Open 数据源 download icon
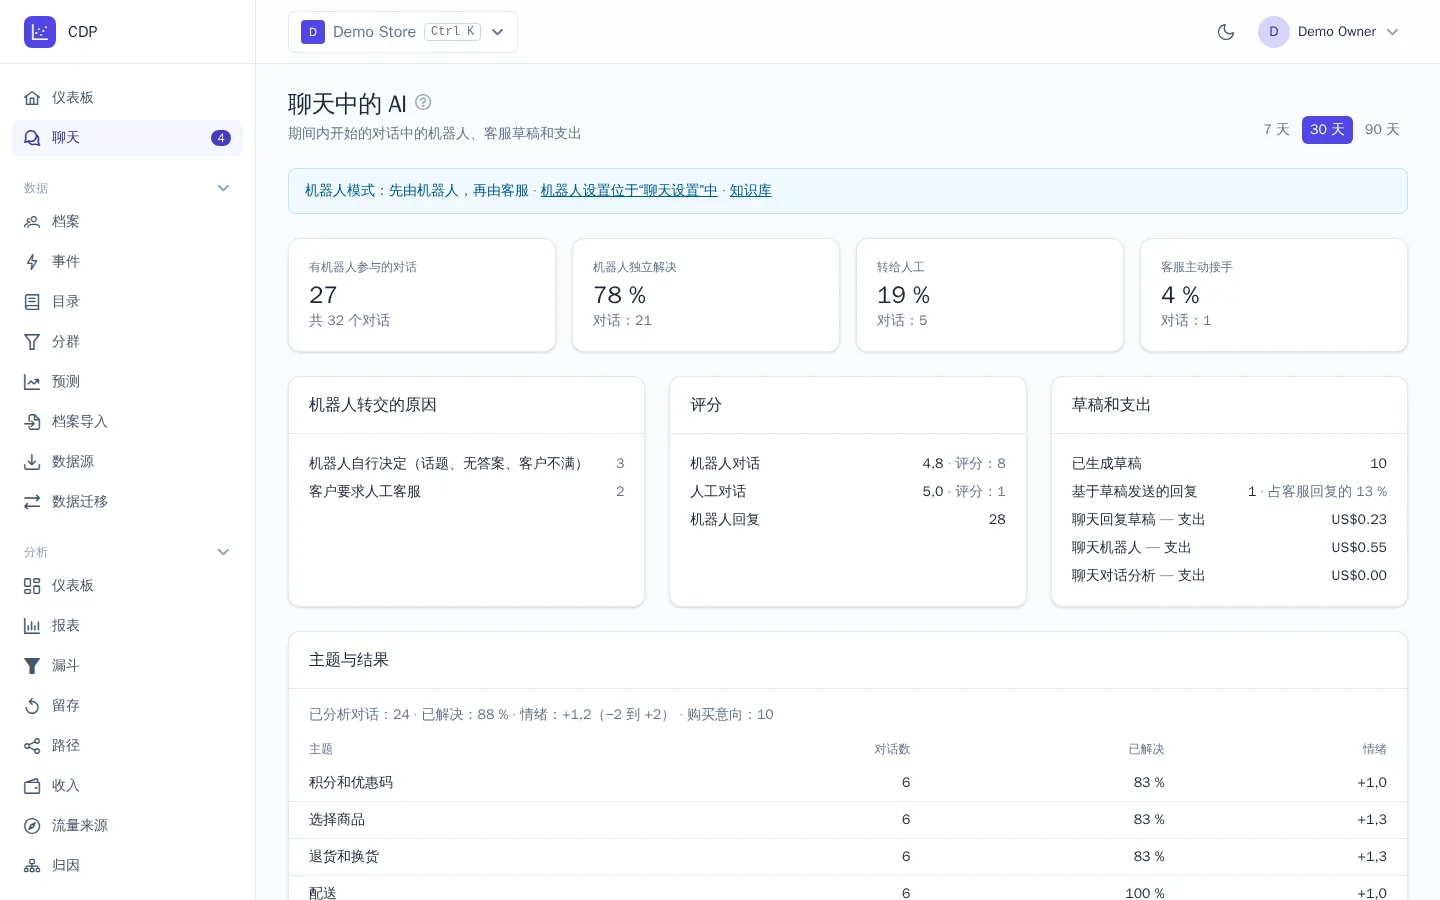 (32, 462)
